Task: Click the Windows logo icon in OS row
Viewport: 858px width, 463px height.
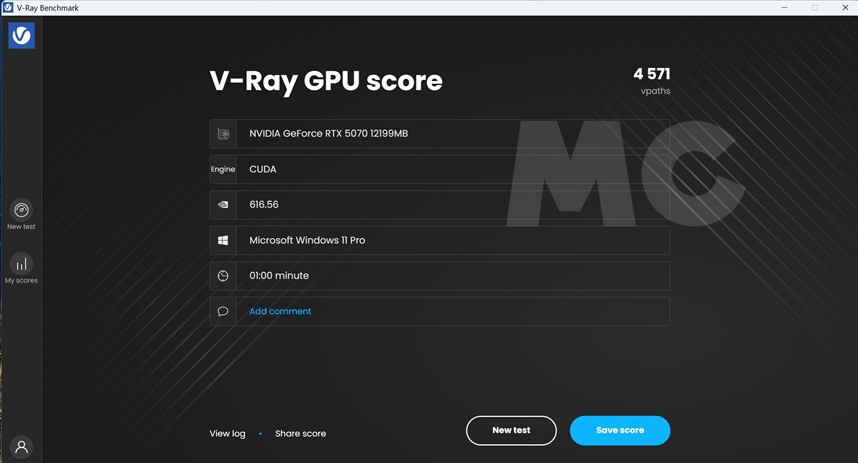Action: click(223, 240)
